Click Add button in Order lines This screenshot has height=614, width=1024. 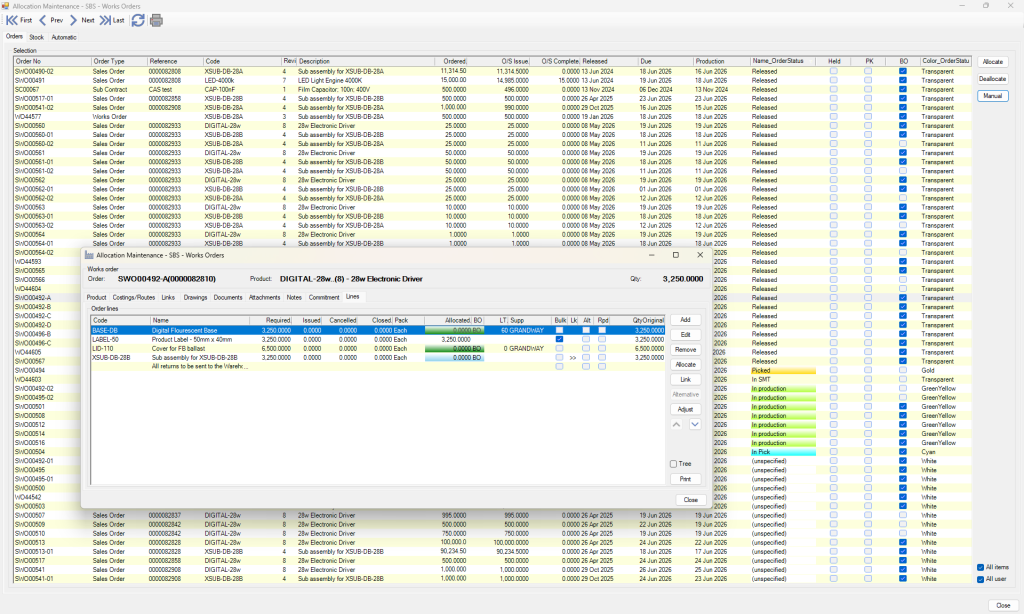(685, 320)
